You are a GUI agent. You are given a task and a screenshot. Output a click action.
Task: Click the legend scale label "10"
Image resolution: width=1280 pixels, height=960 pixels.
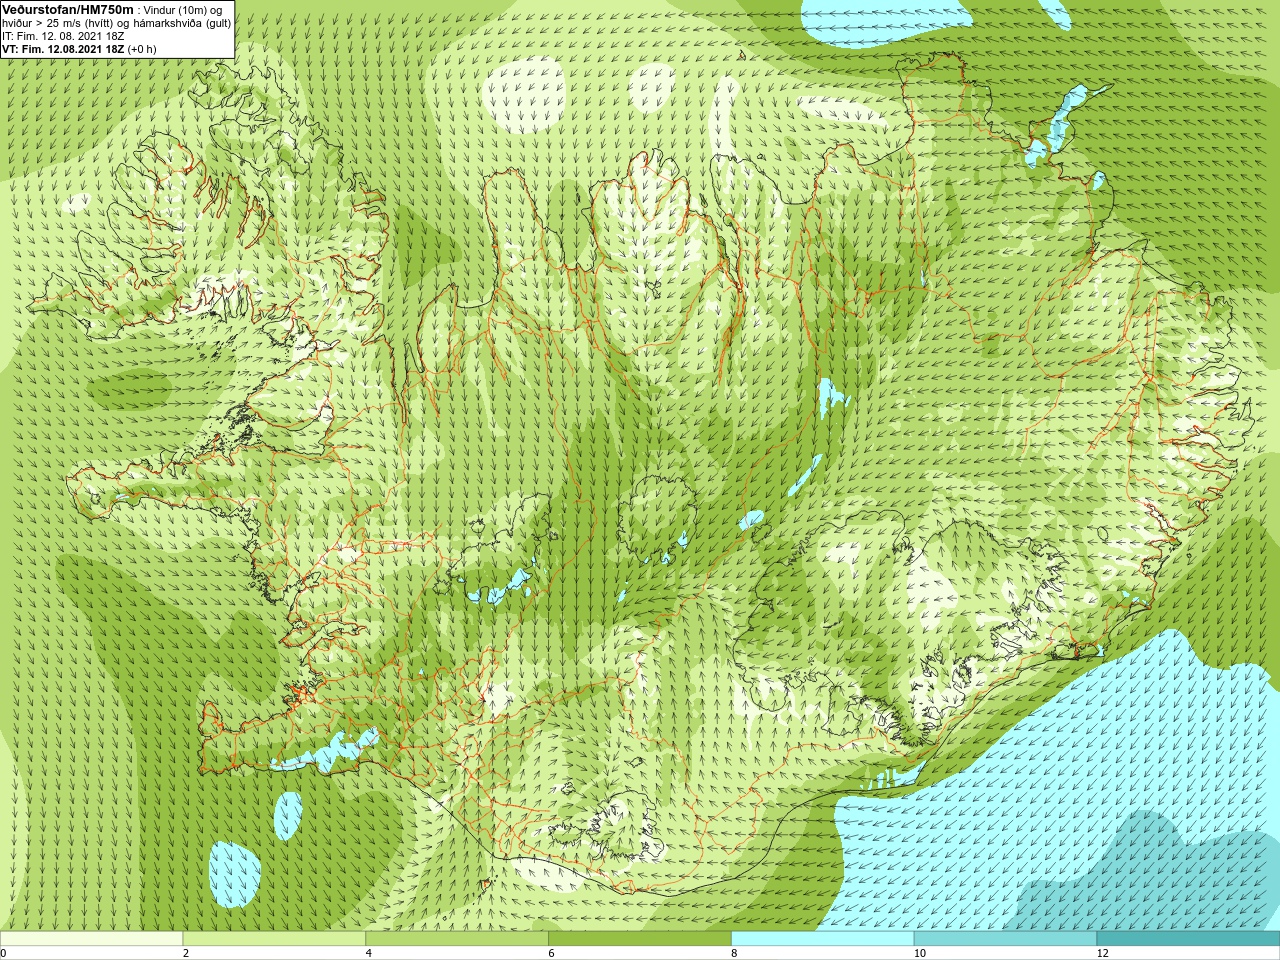(920, 953)
